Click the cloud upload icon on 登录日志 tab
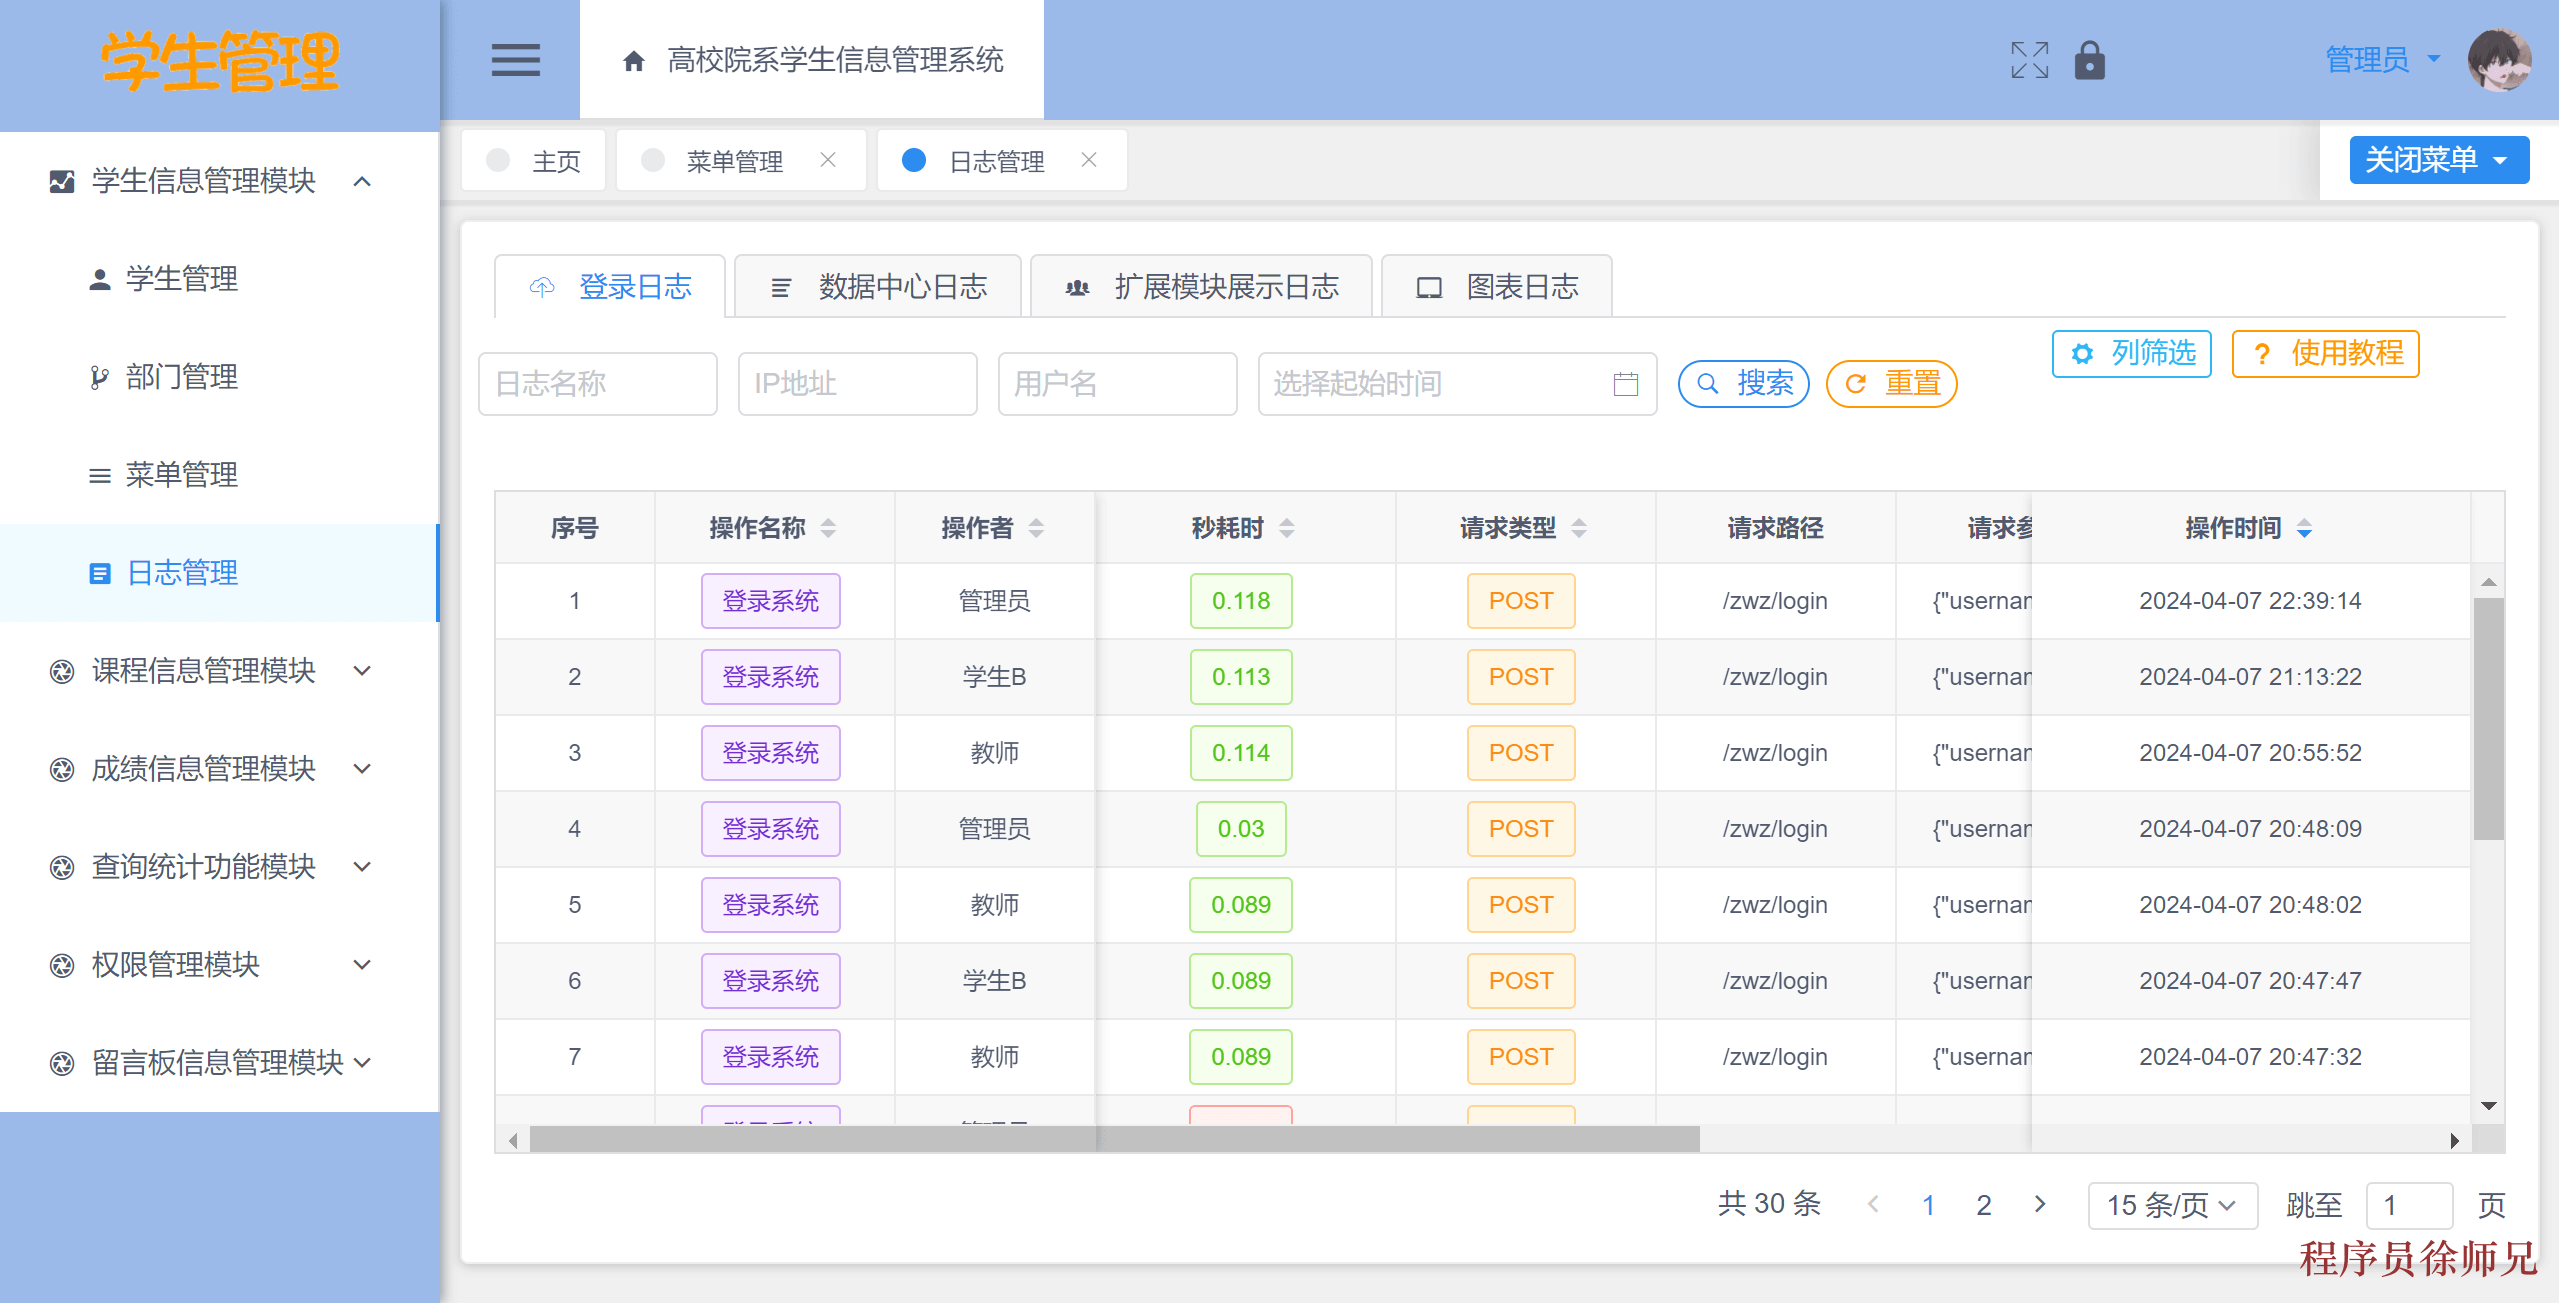 541,287
